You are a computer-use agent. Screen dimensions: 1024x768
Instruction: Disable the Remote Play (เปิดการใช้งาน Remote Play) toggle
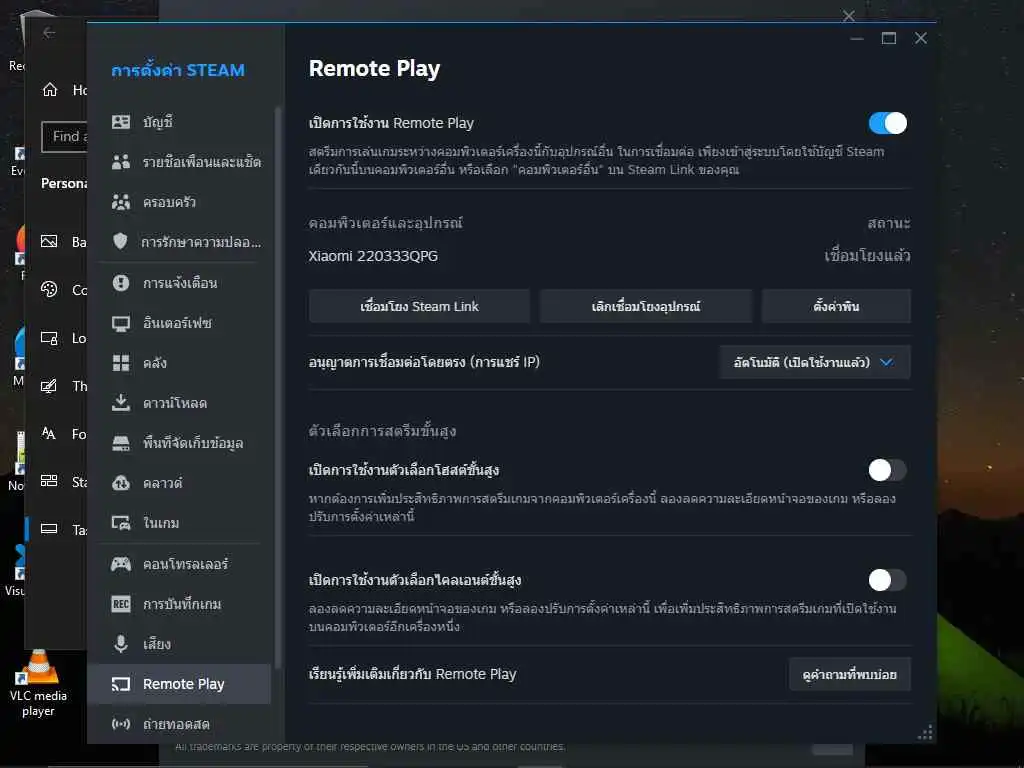(888, 123)
